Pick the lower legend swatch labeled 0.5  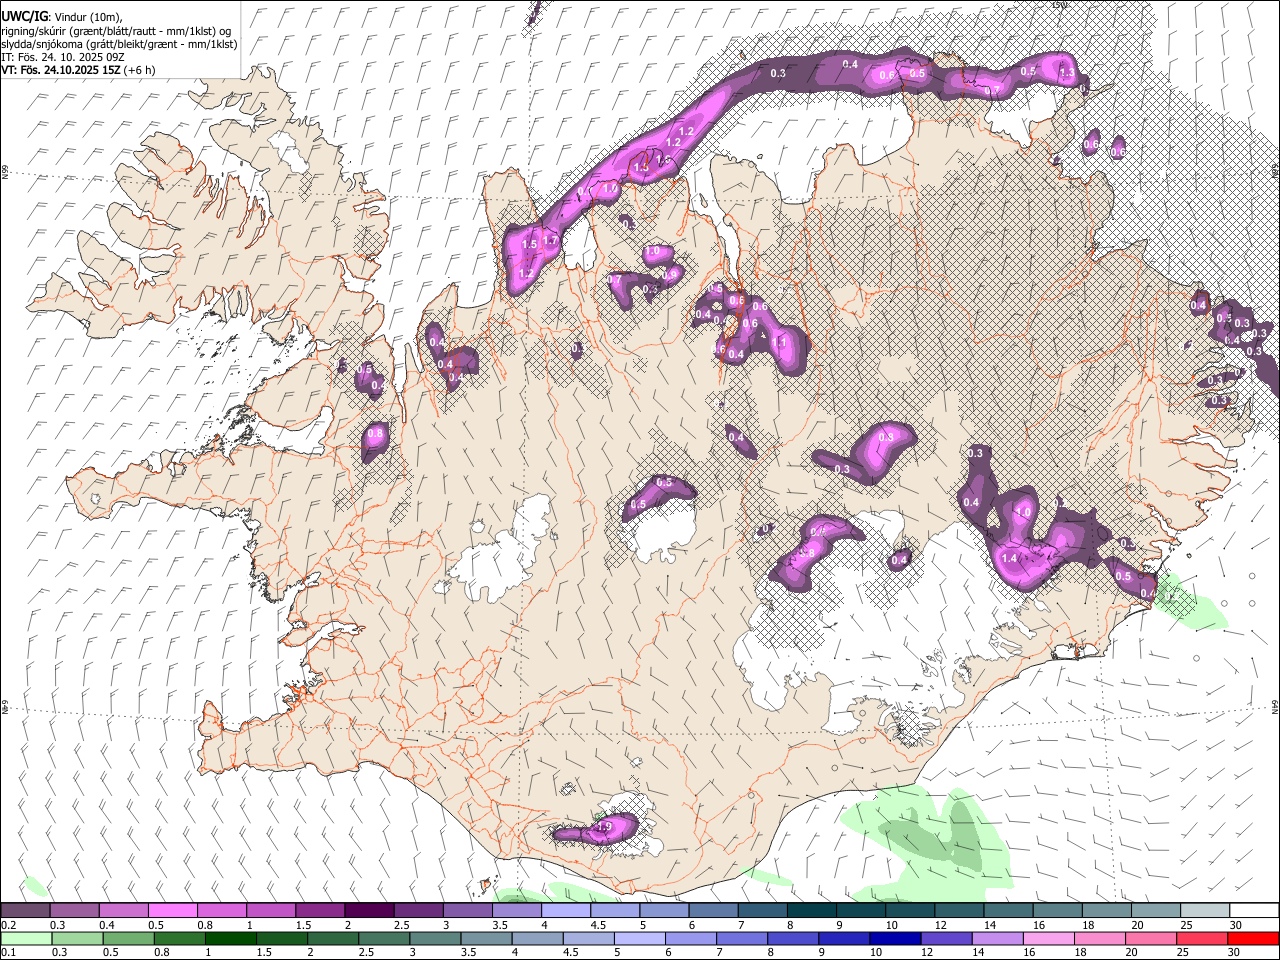(x=128, y=939)
